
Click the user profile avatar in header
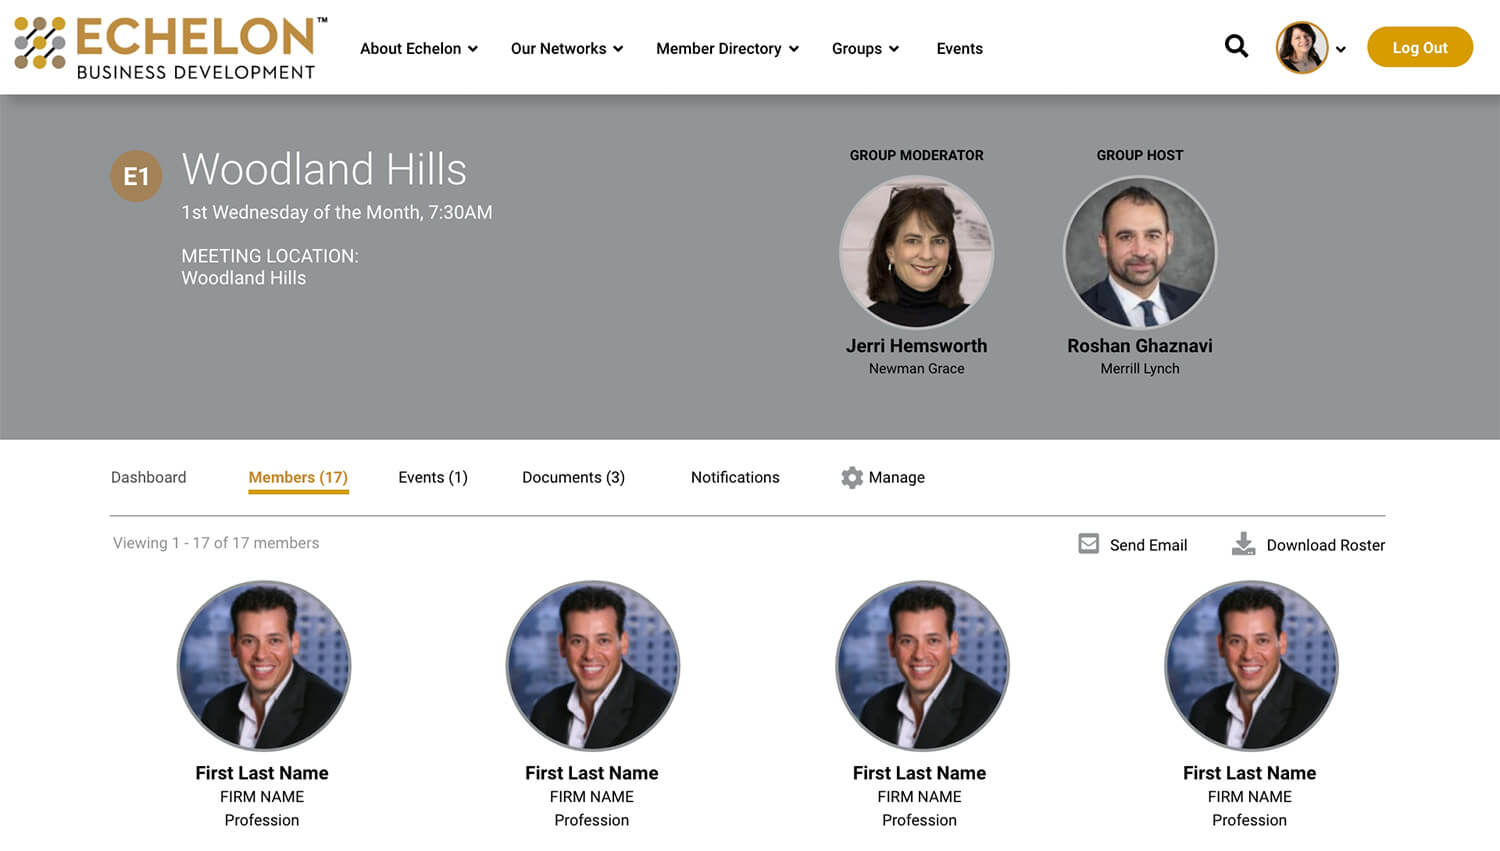tap(1302, 47)
